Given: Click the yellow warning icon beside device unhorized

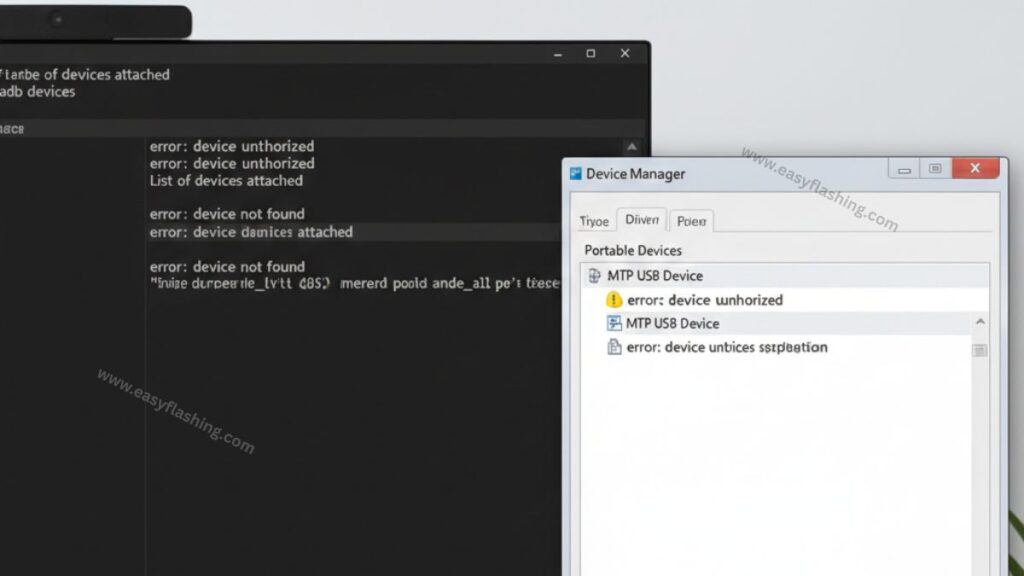Looking at the screenshot, I should coord(614,300).
